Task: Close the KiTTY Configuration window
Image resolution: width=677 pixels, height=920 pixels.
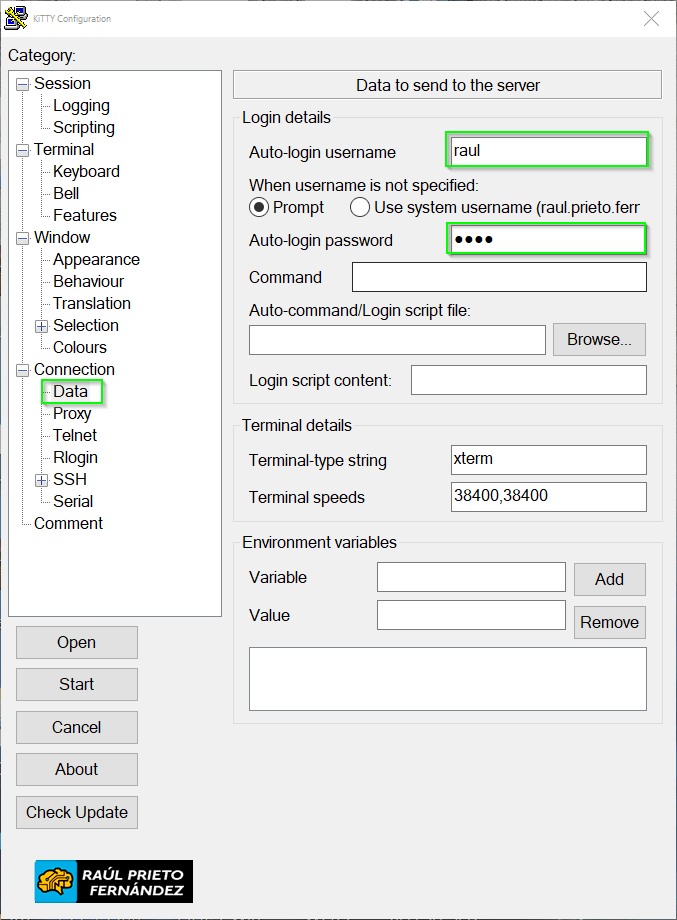Action: coord(651,19)
